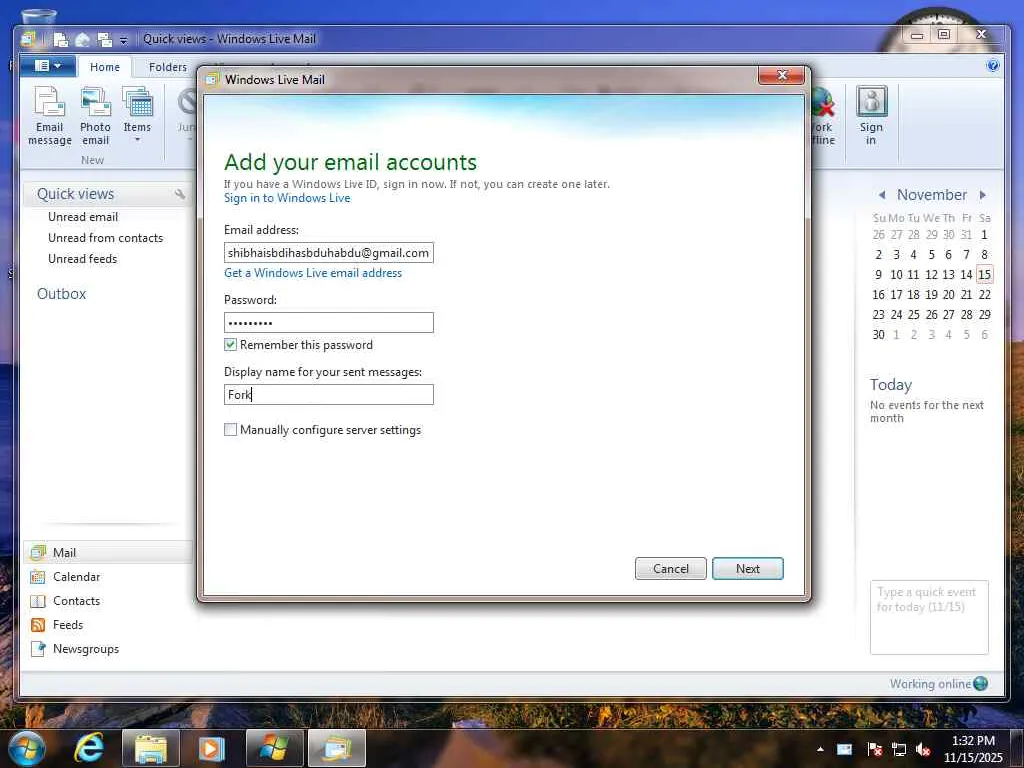Image resolution: width=1024 pixels, height=768 pixels.
Task: Launch Internet Explorer from the taskbar
Action: click(x=89, y=748)
